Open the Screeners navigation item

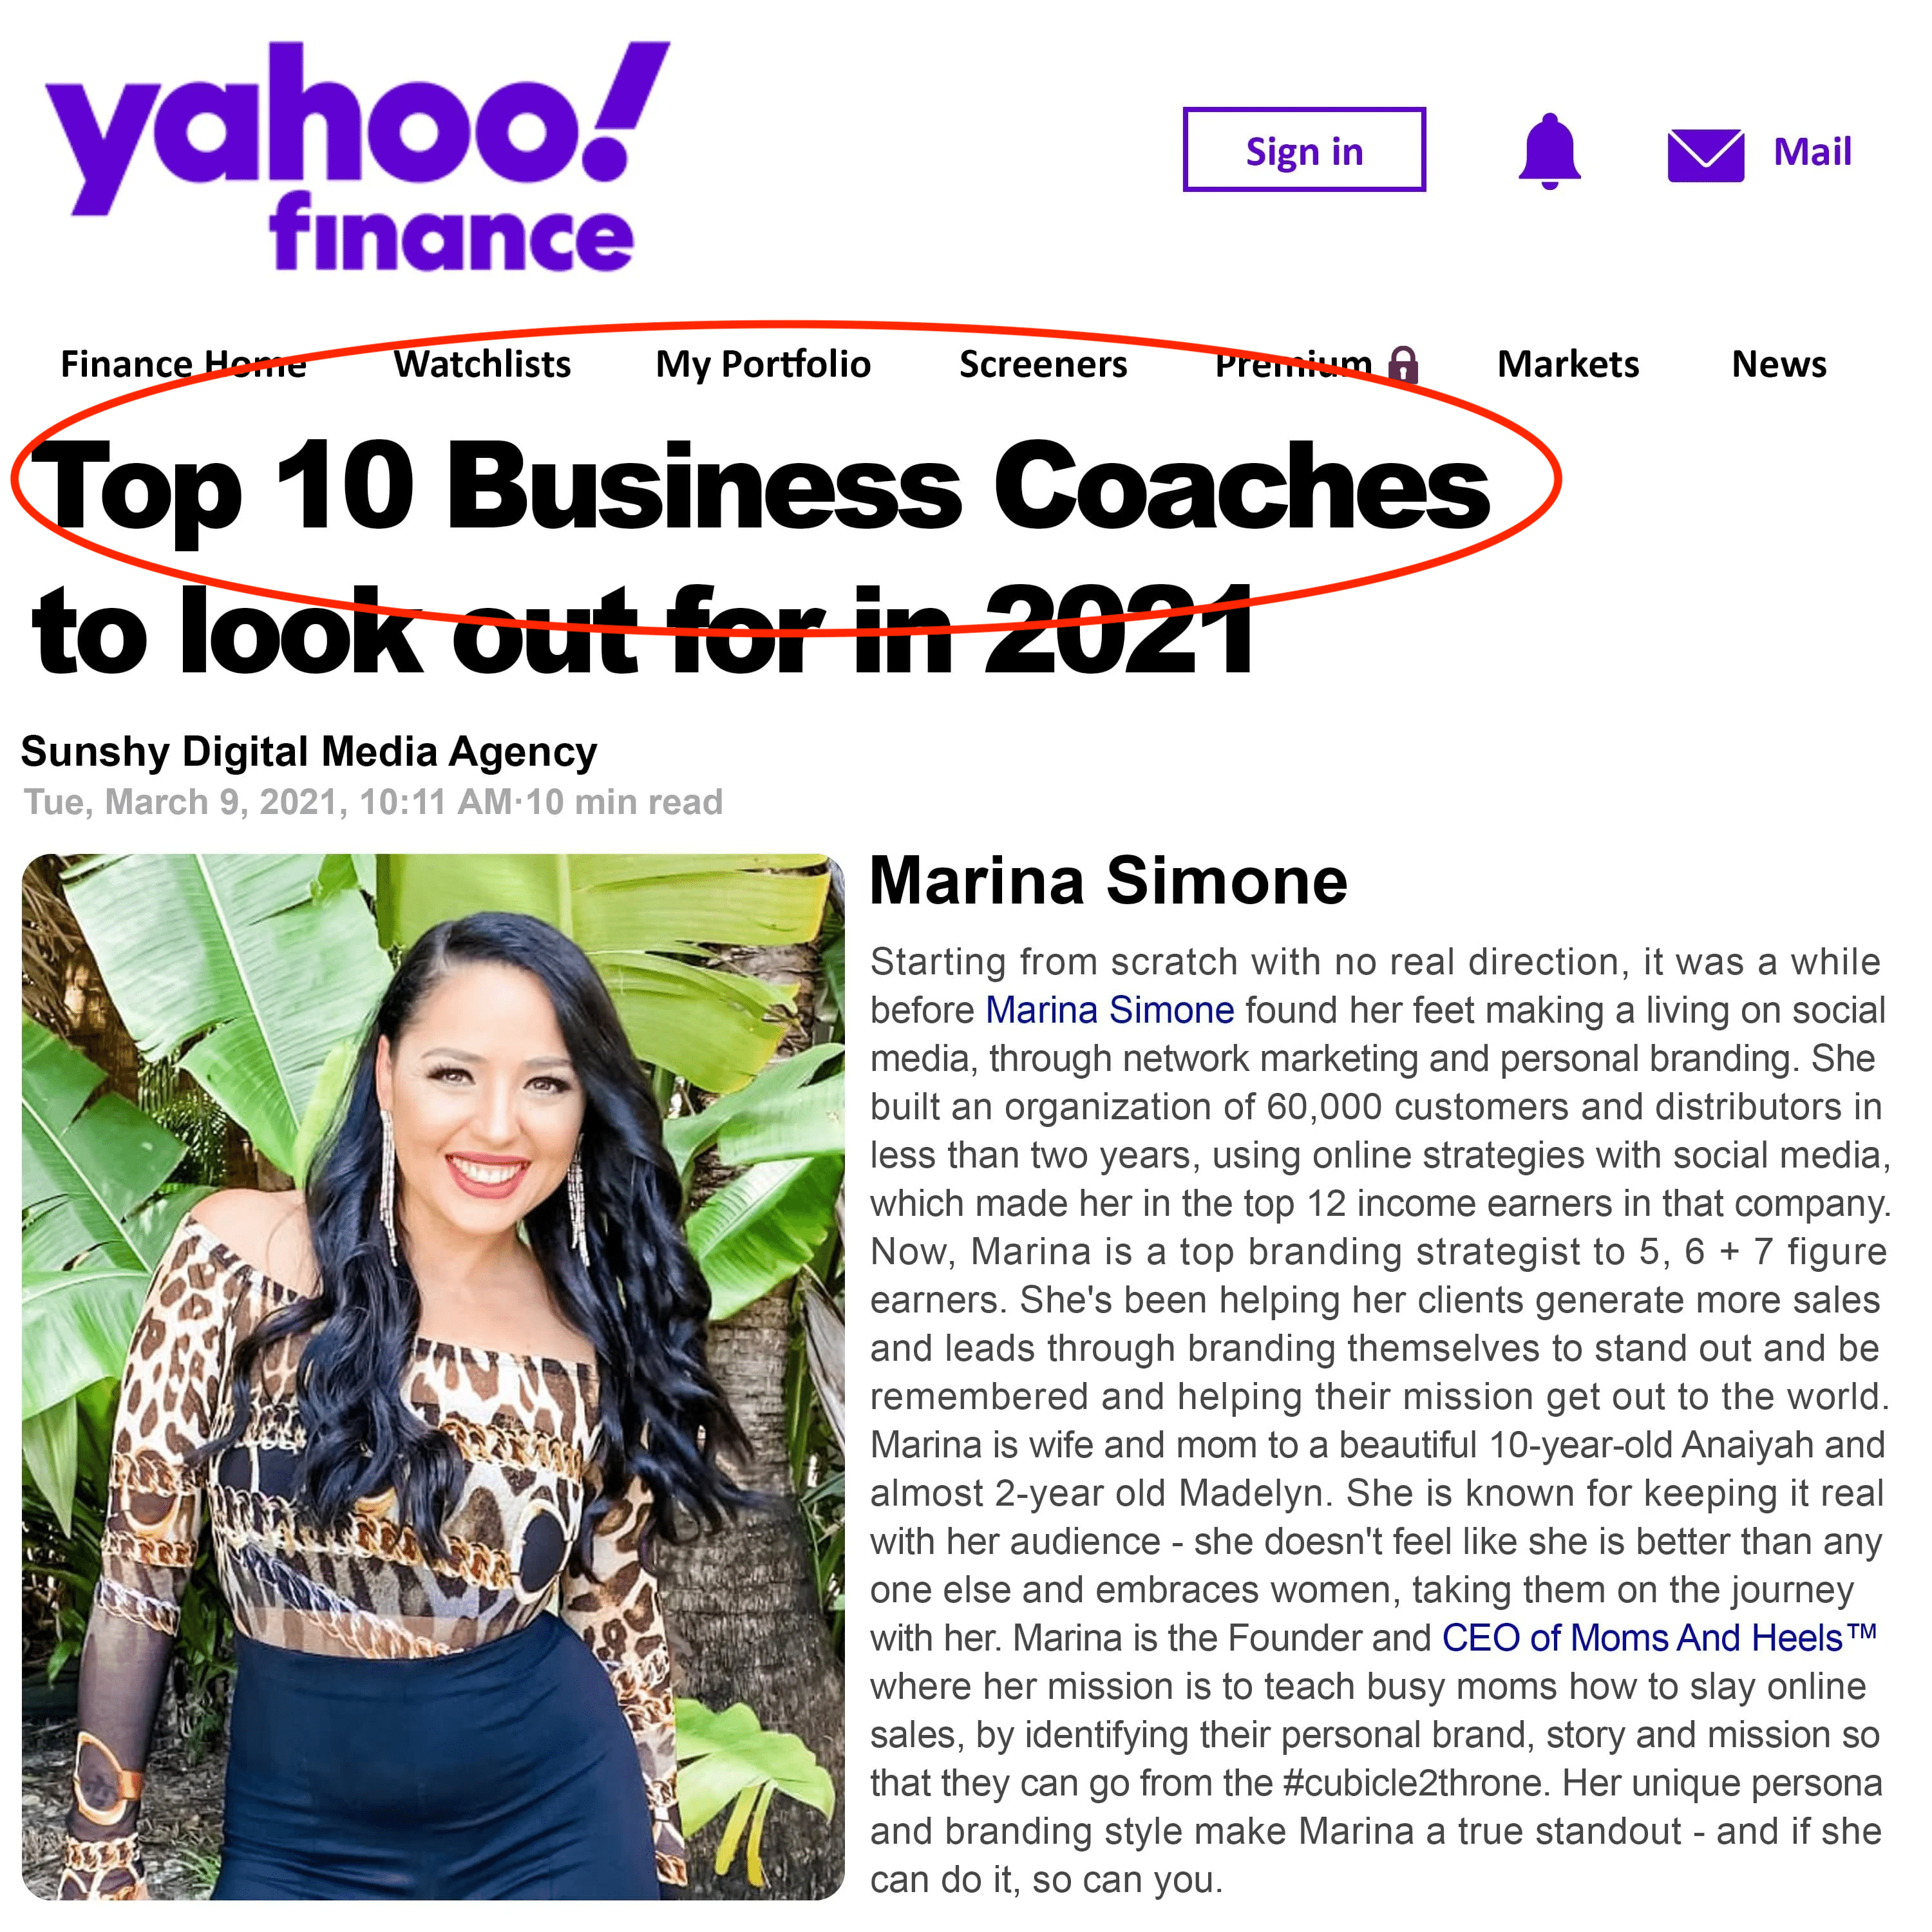tap(1043, 364)
